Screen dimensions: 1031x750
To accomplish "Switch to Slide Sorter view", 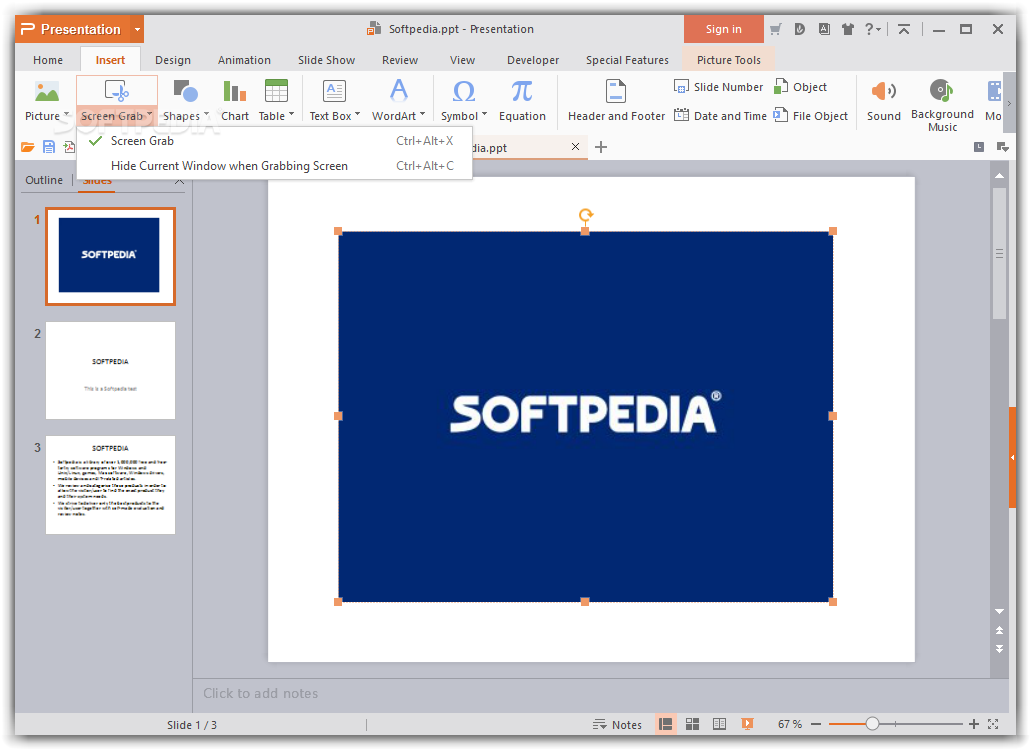I will click(692, 724).
